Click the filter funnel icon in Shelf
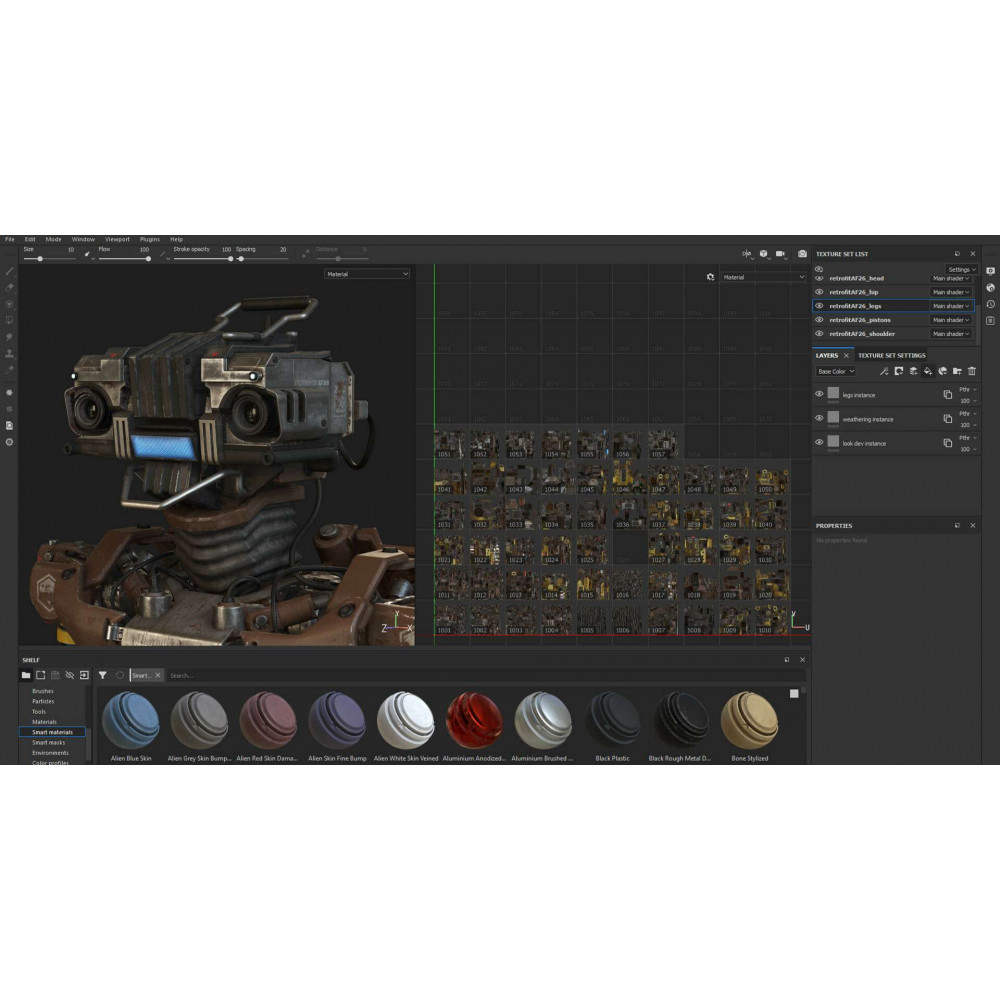This screenshot has width=1000, height=1000. 102,675
